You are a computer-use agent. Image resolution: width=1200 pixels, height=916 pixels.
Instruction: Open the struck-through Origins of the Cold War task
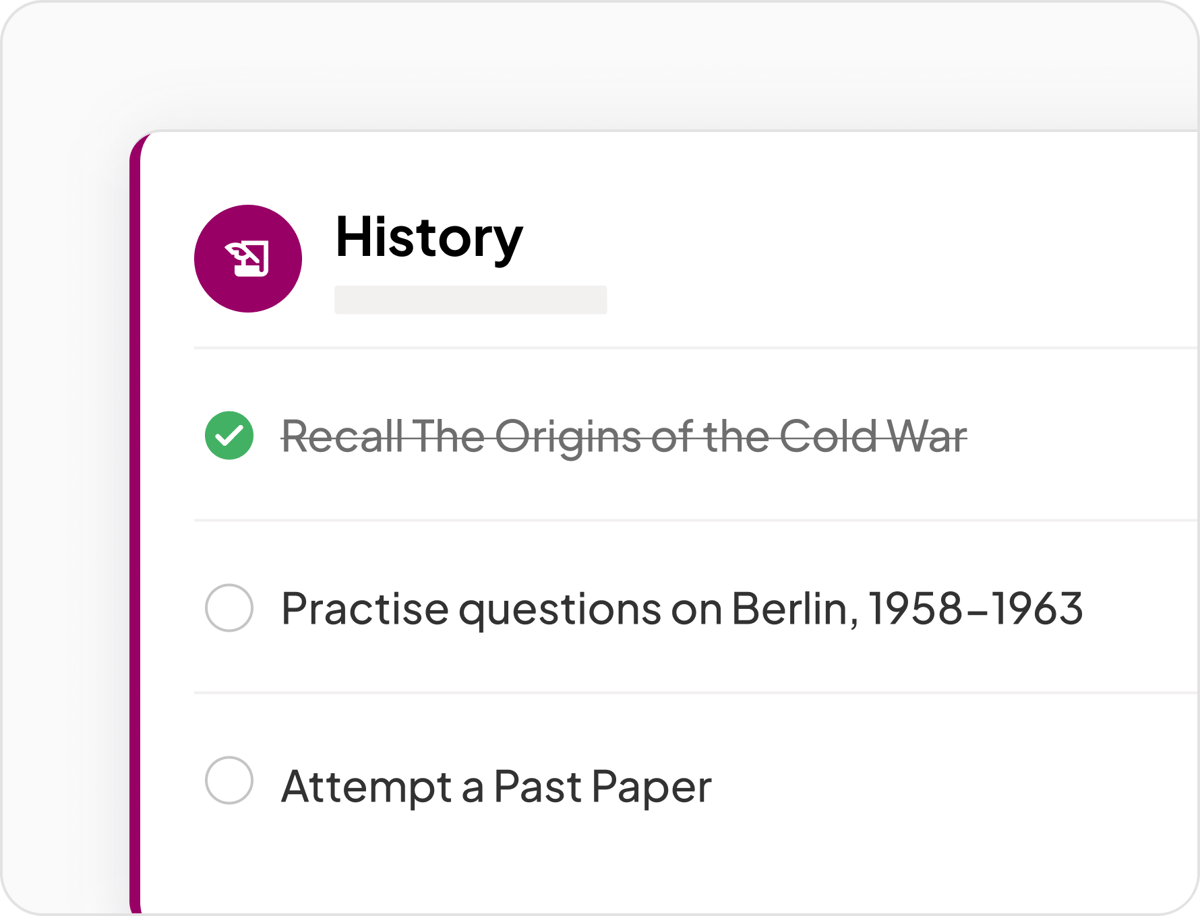click(x=624, y=437)
